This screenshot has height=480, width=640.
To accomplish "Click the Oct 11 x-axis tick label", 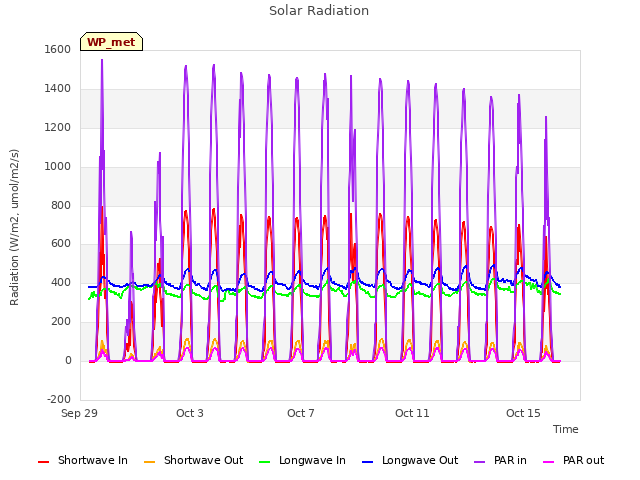I will [412, 413].
